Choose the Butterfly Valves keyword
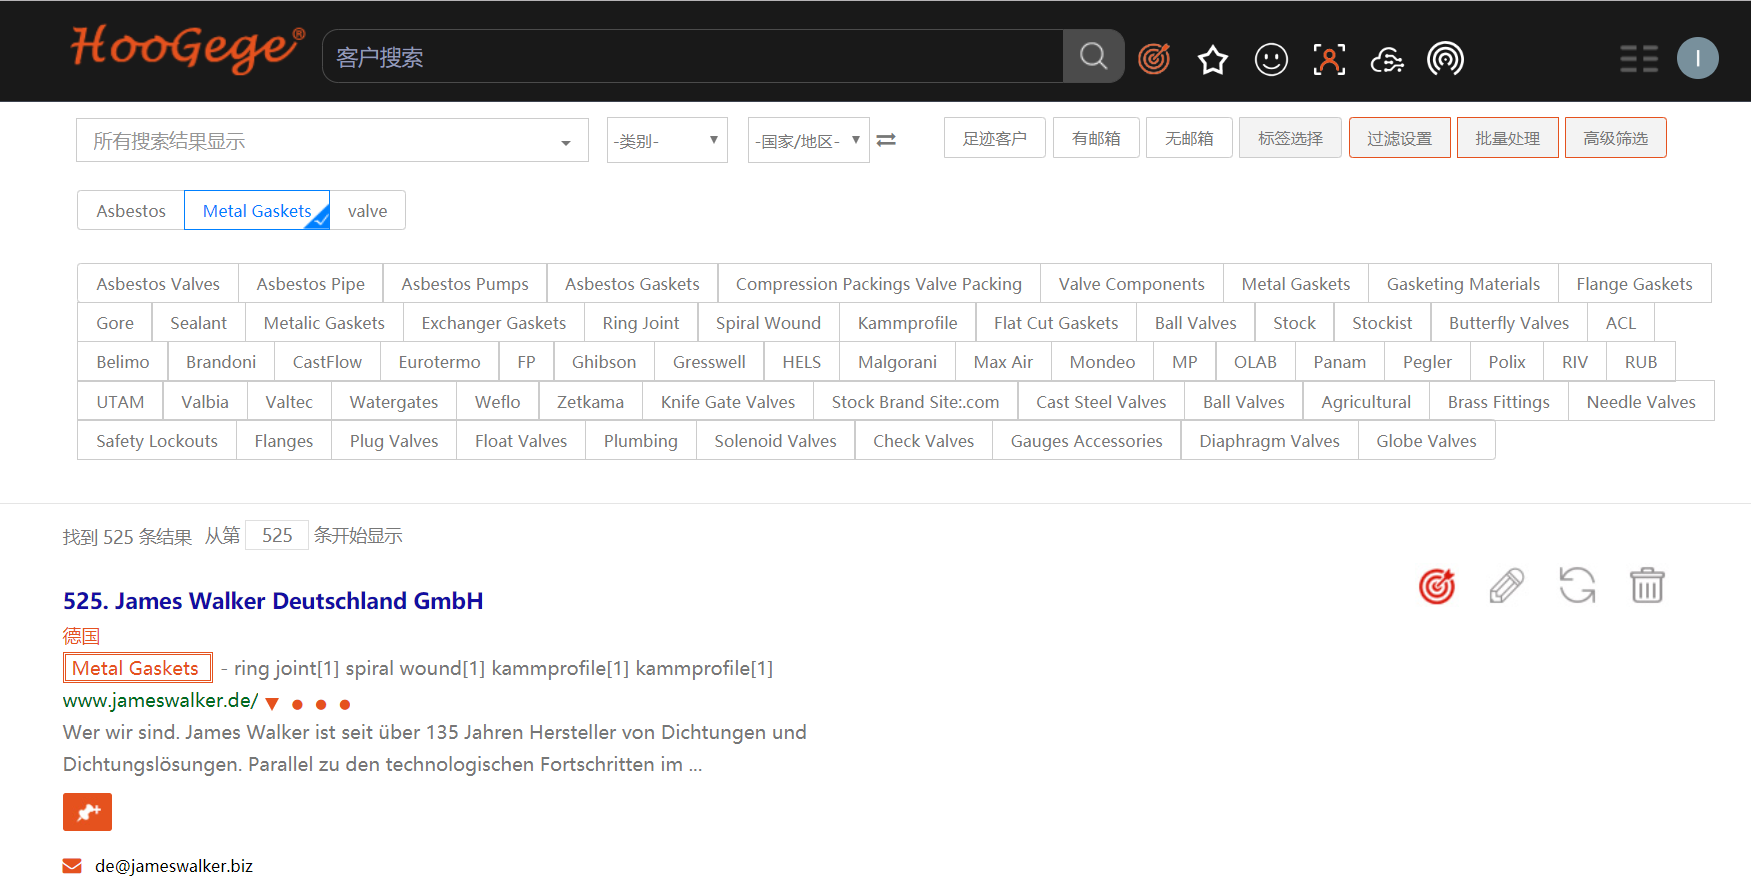 pyautogui.click(x=1508, y=323)
